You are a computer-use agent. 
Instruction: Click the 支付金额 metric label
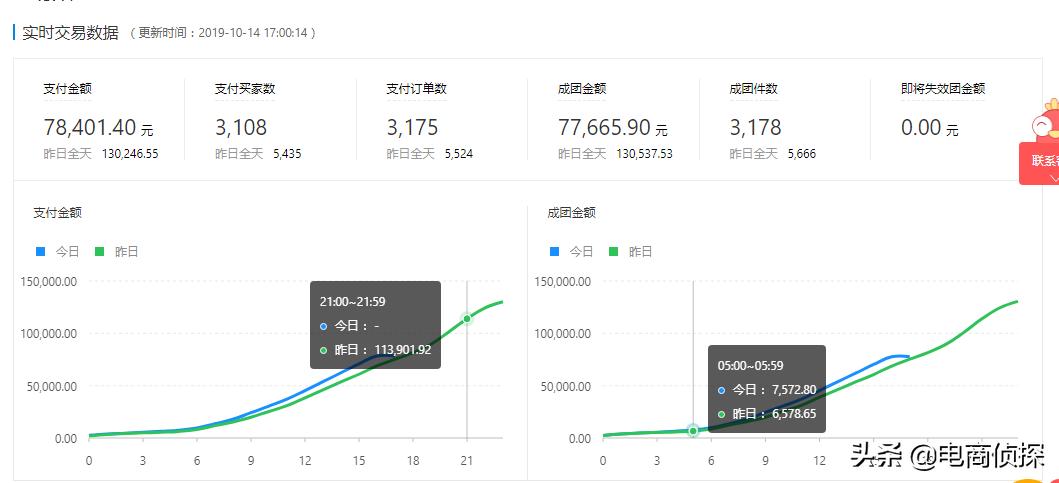[x=68, y=88]
